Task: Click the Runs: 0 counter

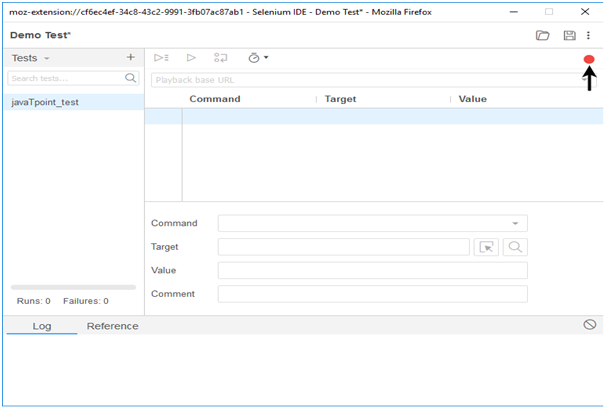Action: (x=34, y=301)
